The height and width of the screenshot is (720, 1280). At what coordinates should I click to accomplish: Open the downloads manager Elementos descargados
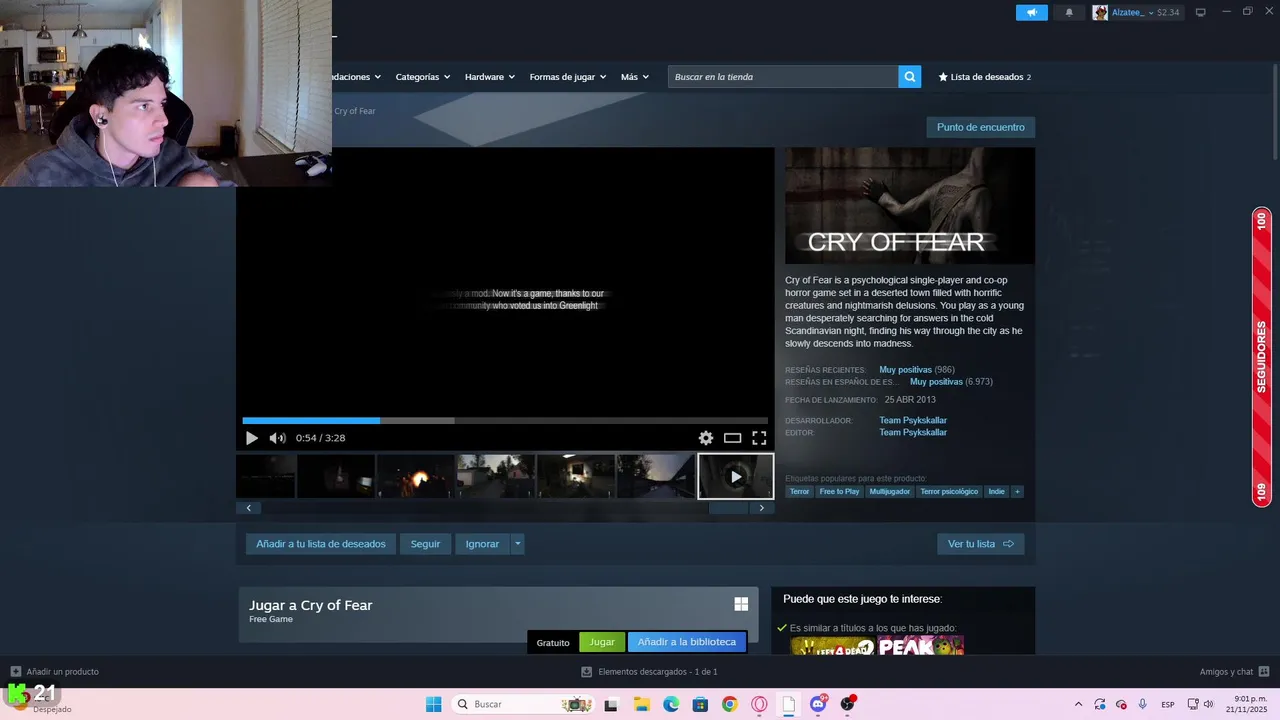tap(649, 672)
